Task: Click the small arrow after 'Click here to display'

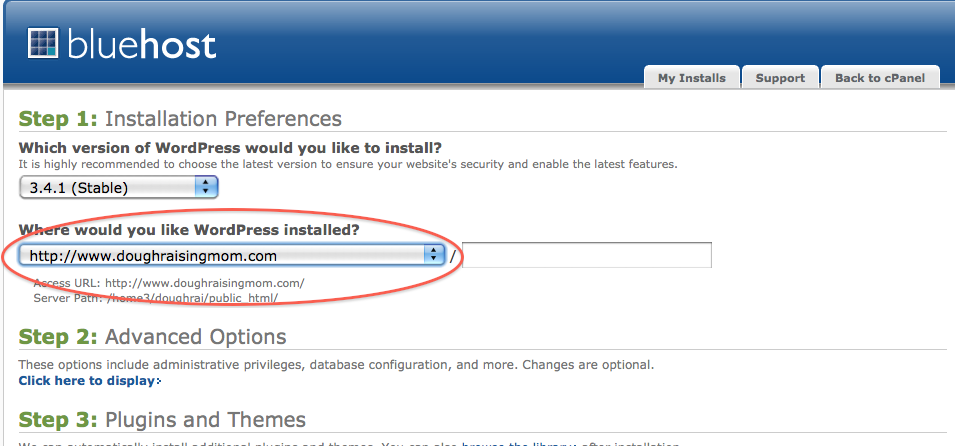Action: (159, 381)
